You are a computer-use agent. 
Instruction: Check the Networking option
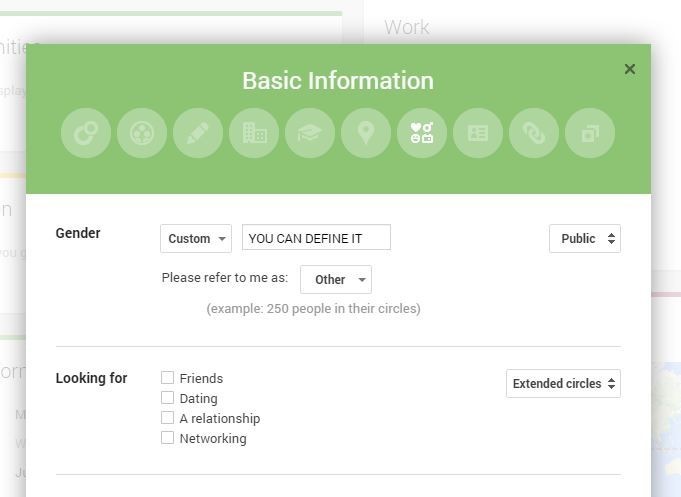pos(167,437)
